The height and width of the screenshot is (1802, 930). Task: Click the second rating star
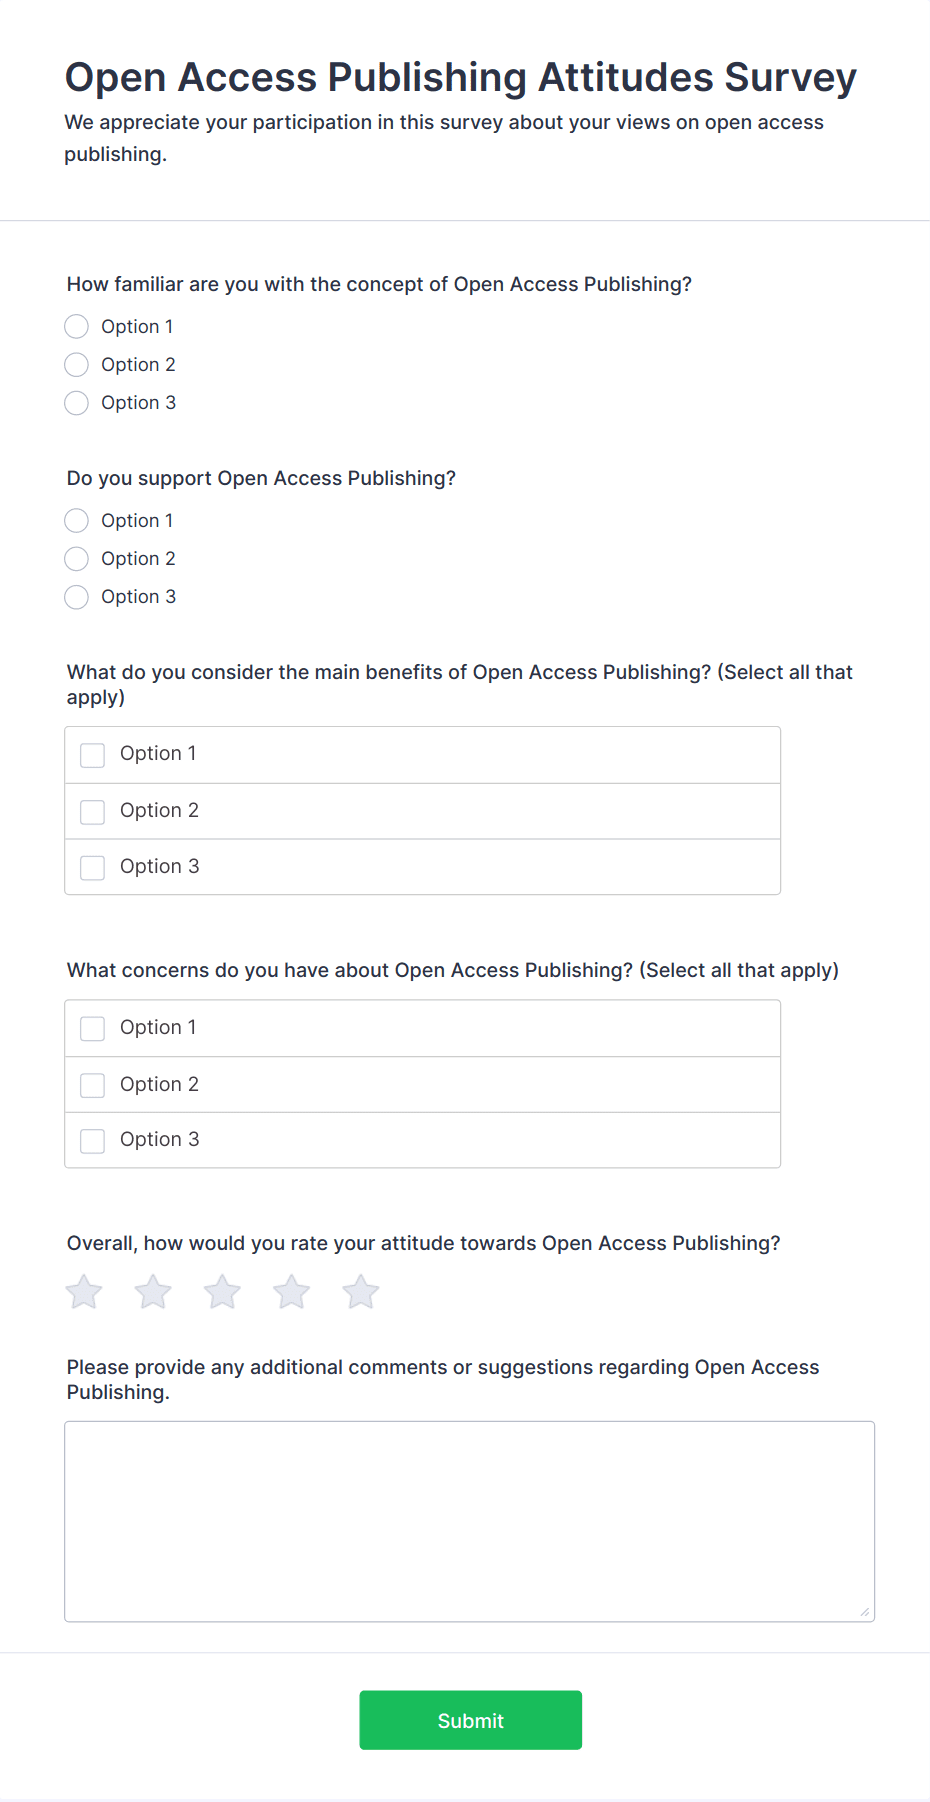153,1292
